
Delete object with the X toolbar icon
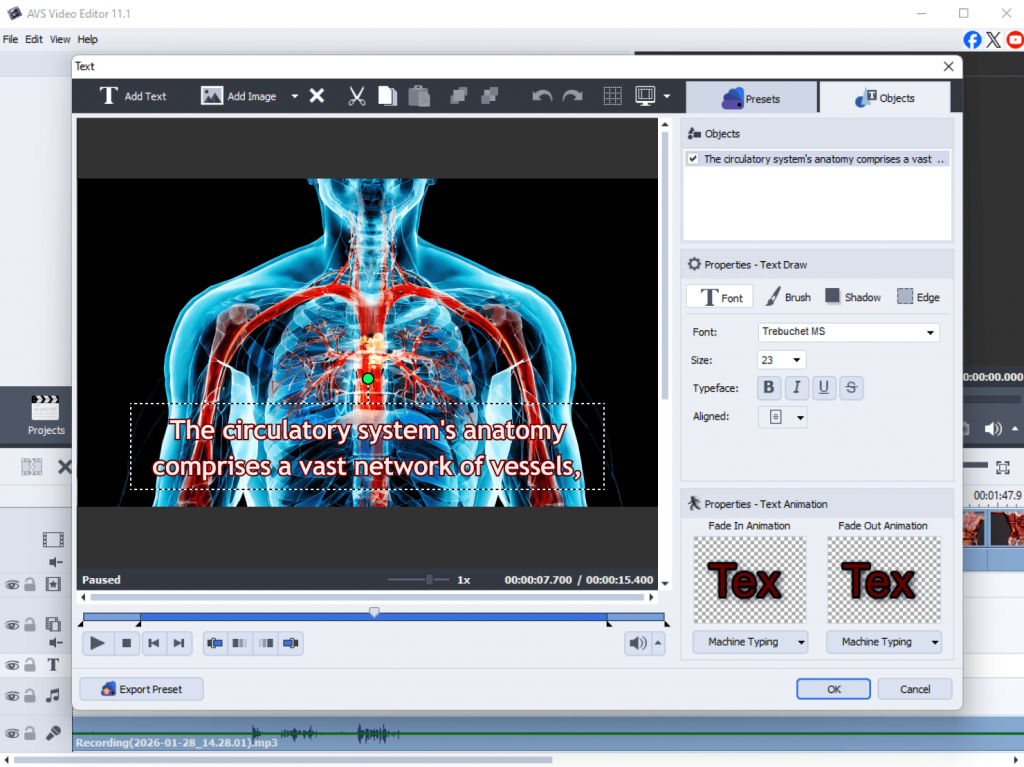pos(316,96)
